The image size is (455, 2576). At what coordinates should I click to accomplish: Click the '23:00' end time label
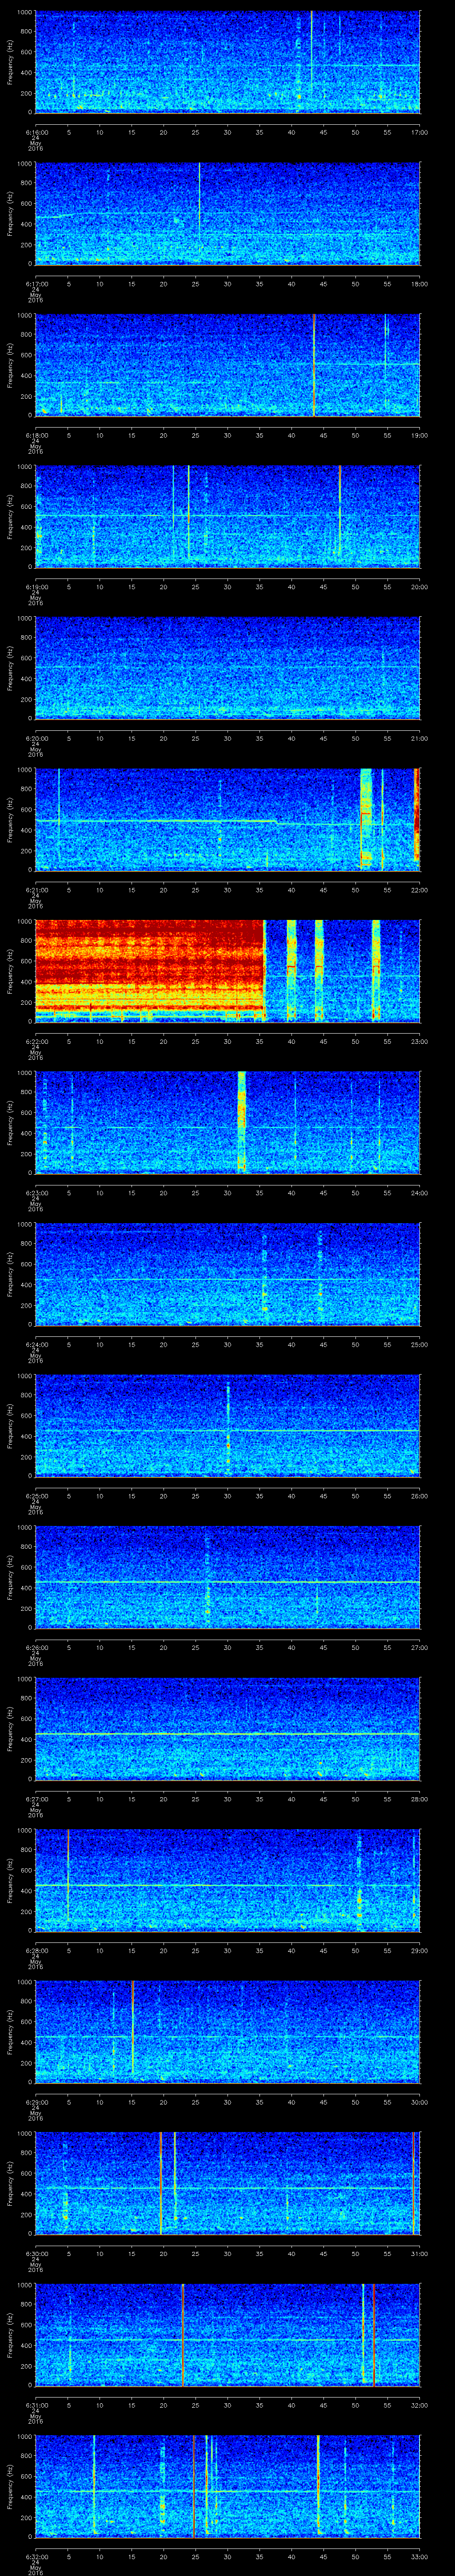[419, 1041]
